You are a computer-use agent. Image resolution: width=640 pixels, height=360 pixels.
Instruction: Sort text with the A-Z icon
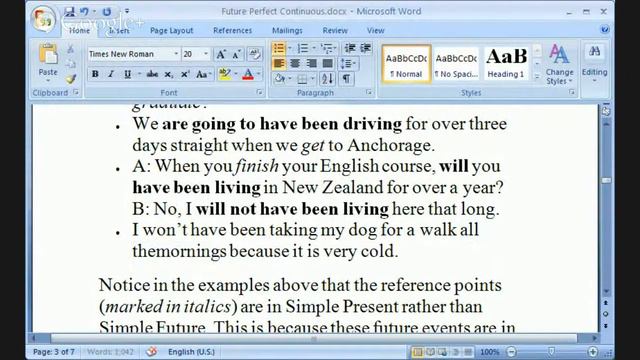click(327, 78)
